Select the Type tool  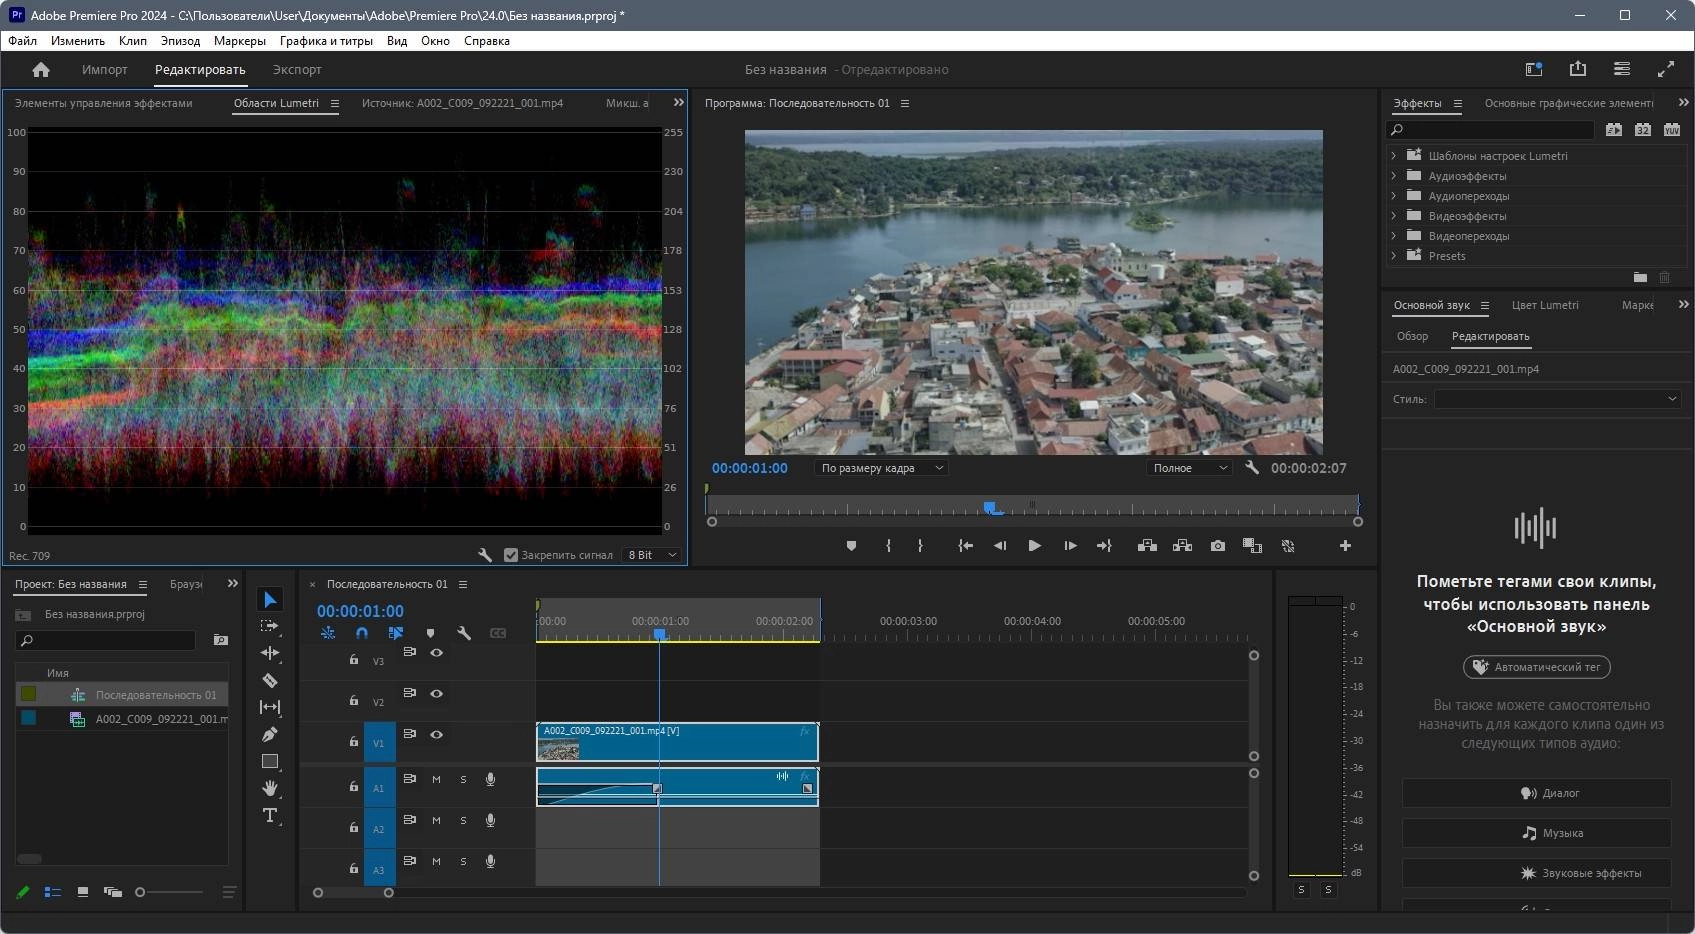tap(270, 815)
